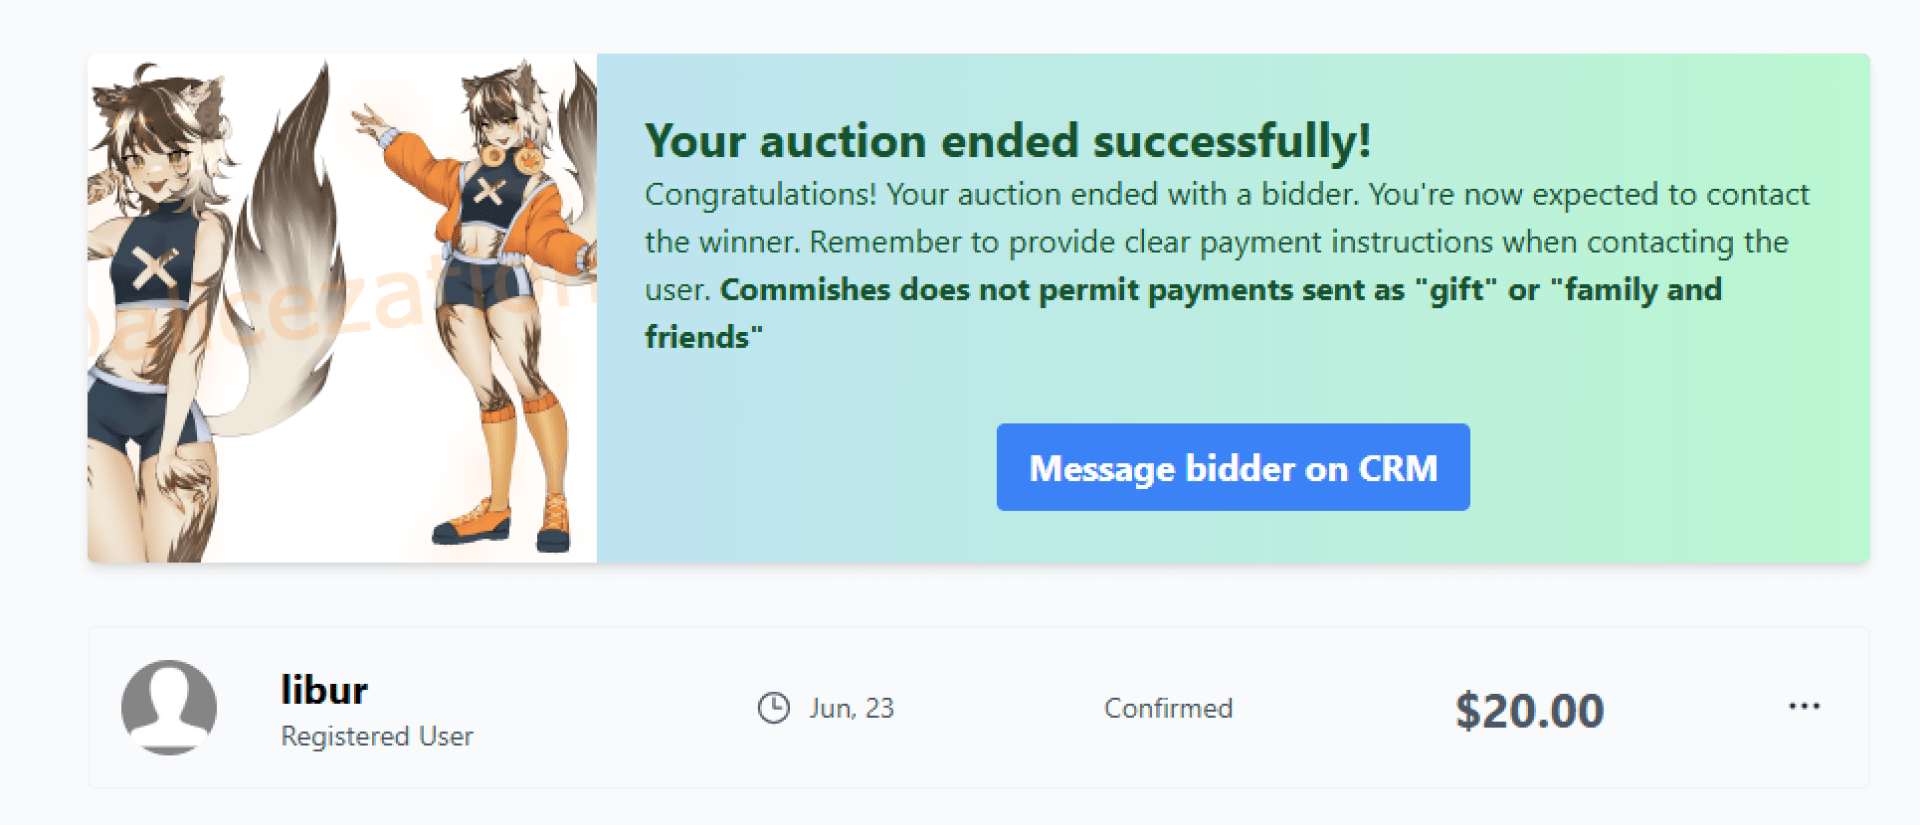Click the clock icon beside Jun, 23
This screenshot has height=825, width=1920.
click(x=773, y=708)
